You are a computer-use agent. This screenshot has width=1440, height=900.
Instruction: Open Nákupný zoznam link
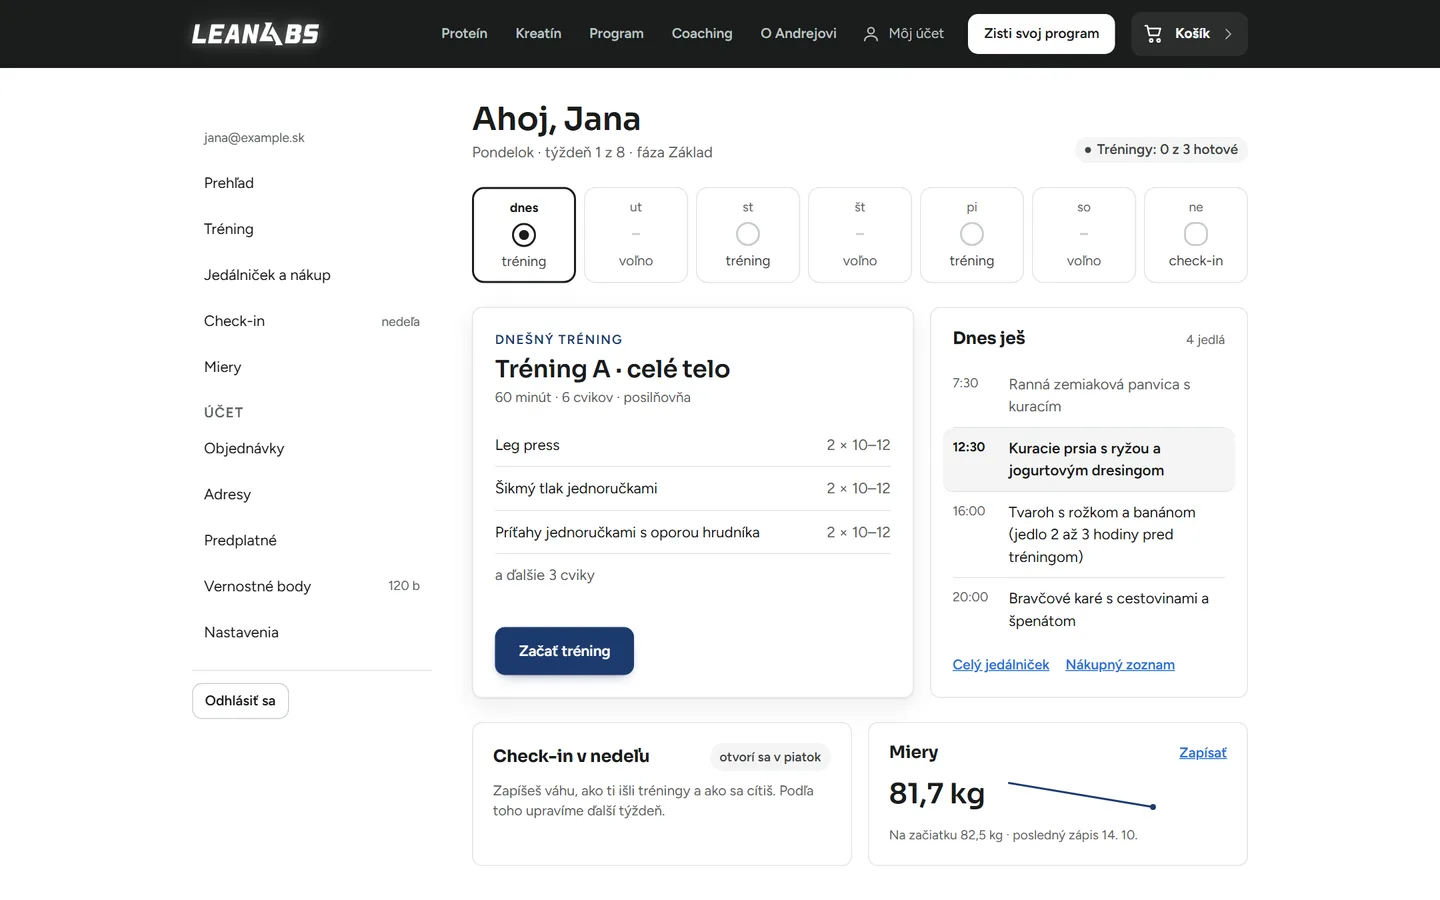pos(1120,665)
